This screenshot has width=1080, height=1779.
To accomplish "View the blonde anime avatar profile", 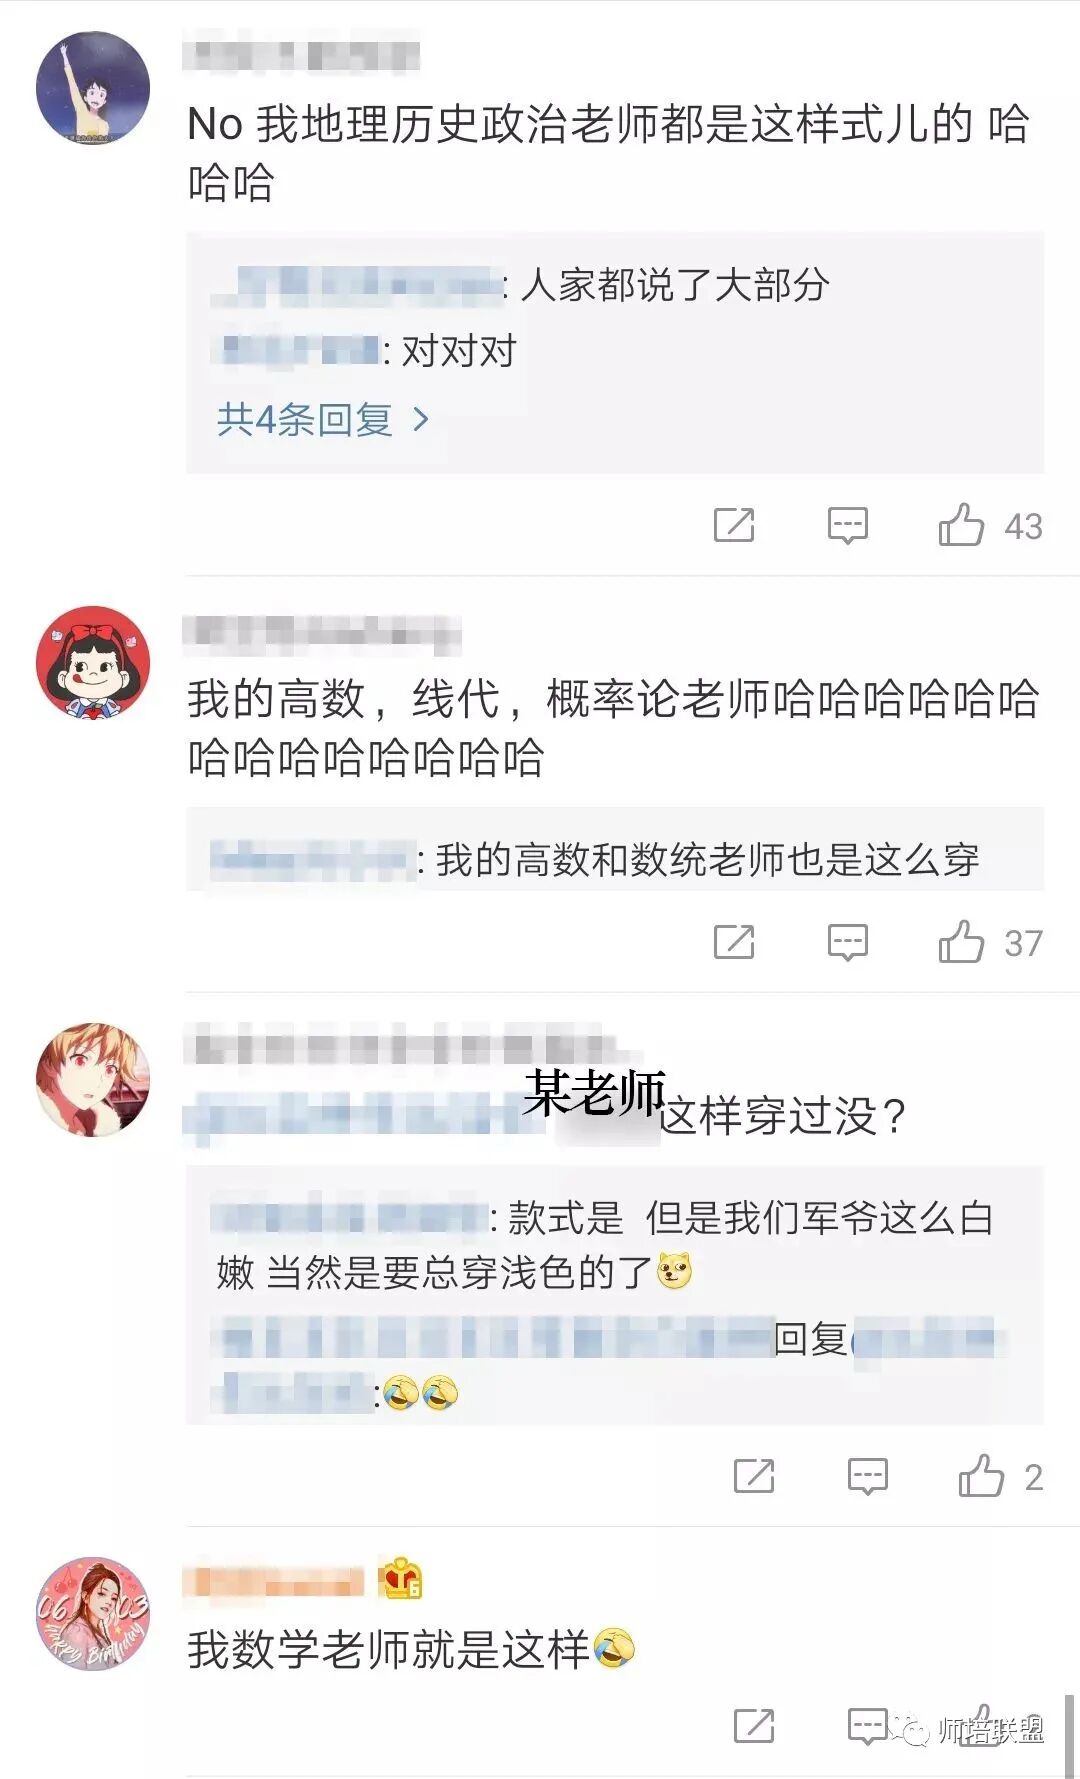I will [x=93, y=1079].
